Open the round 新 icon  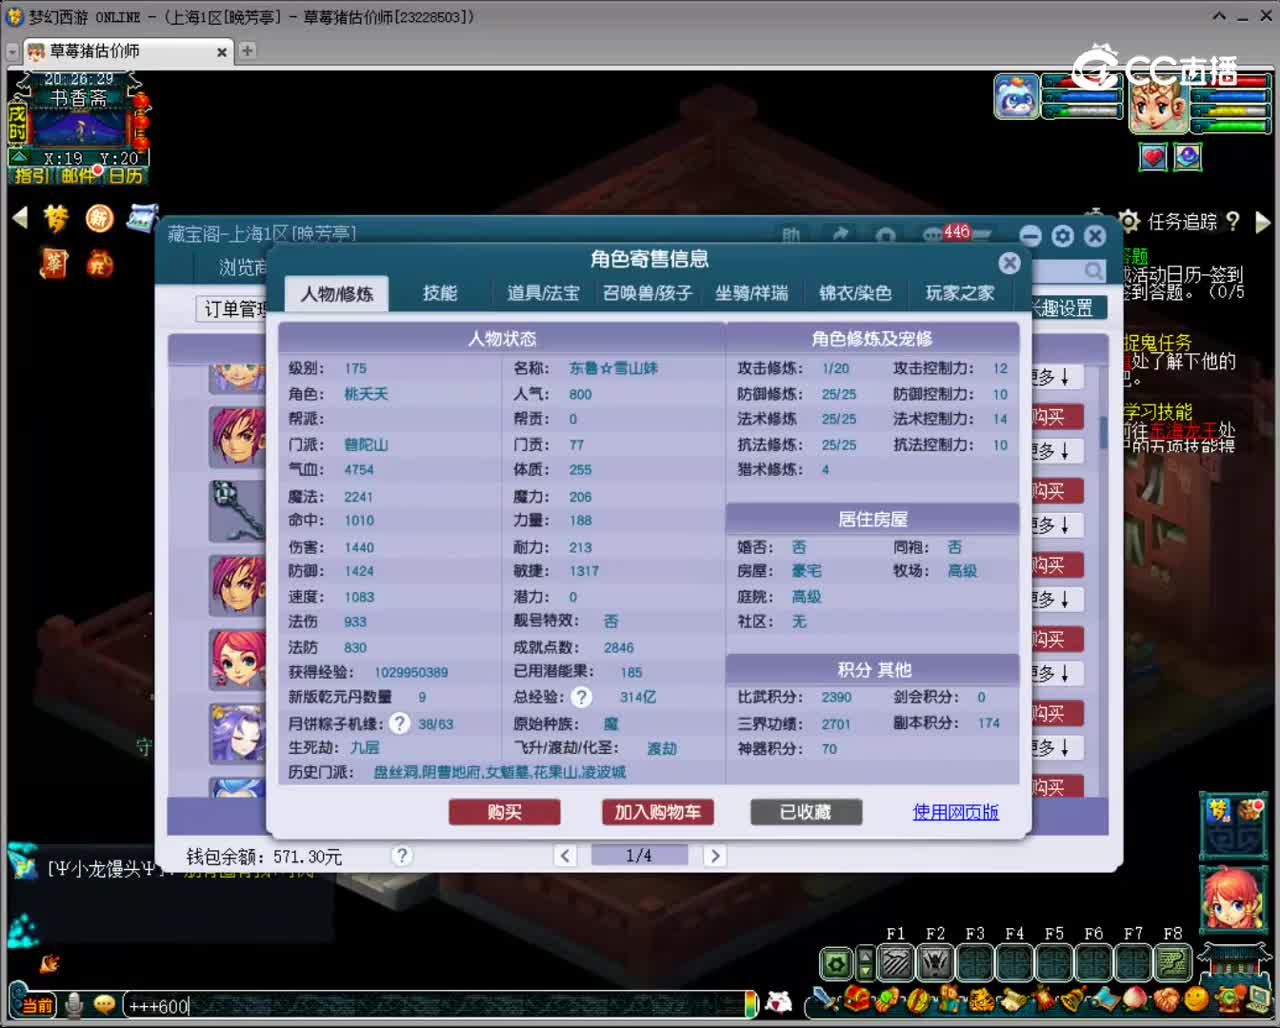(99, 218)
